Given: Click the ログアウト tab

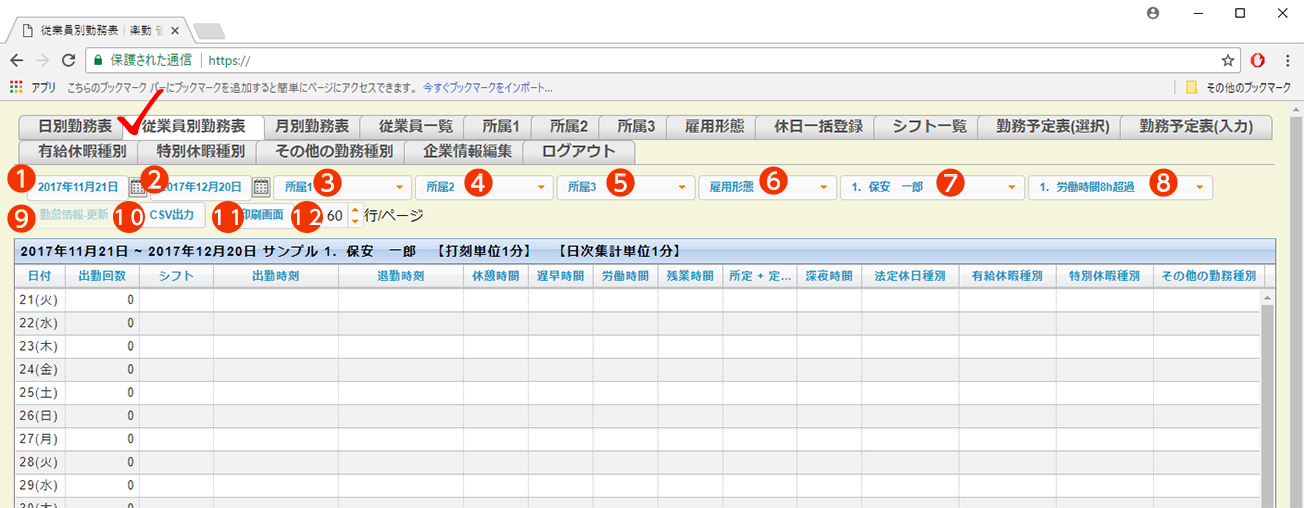Looking at the screenshot, I should (x=578, y=152).
